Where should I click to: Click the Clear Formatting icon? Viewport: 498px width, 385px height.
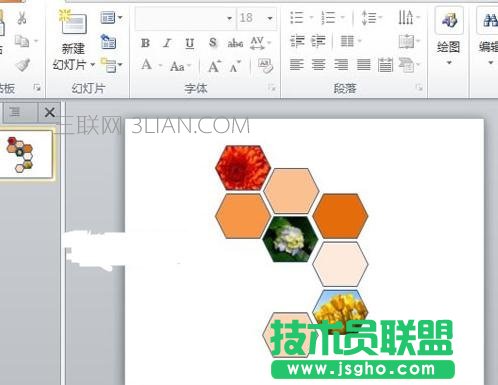(265, 65)
